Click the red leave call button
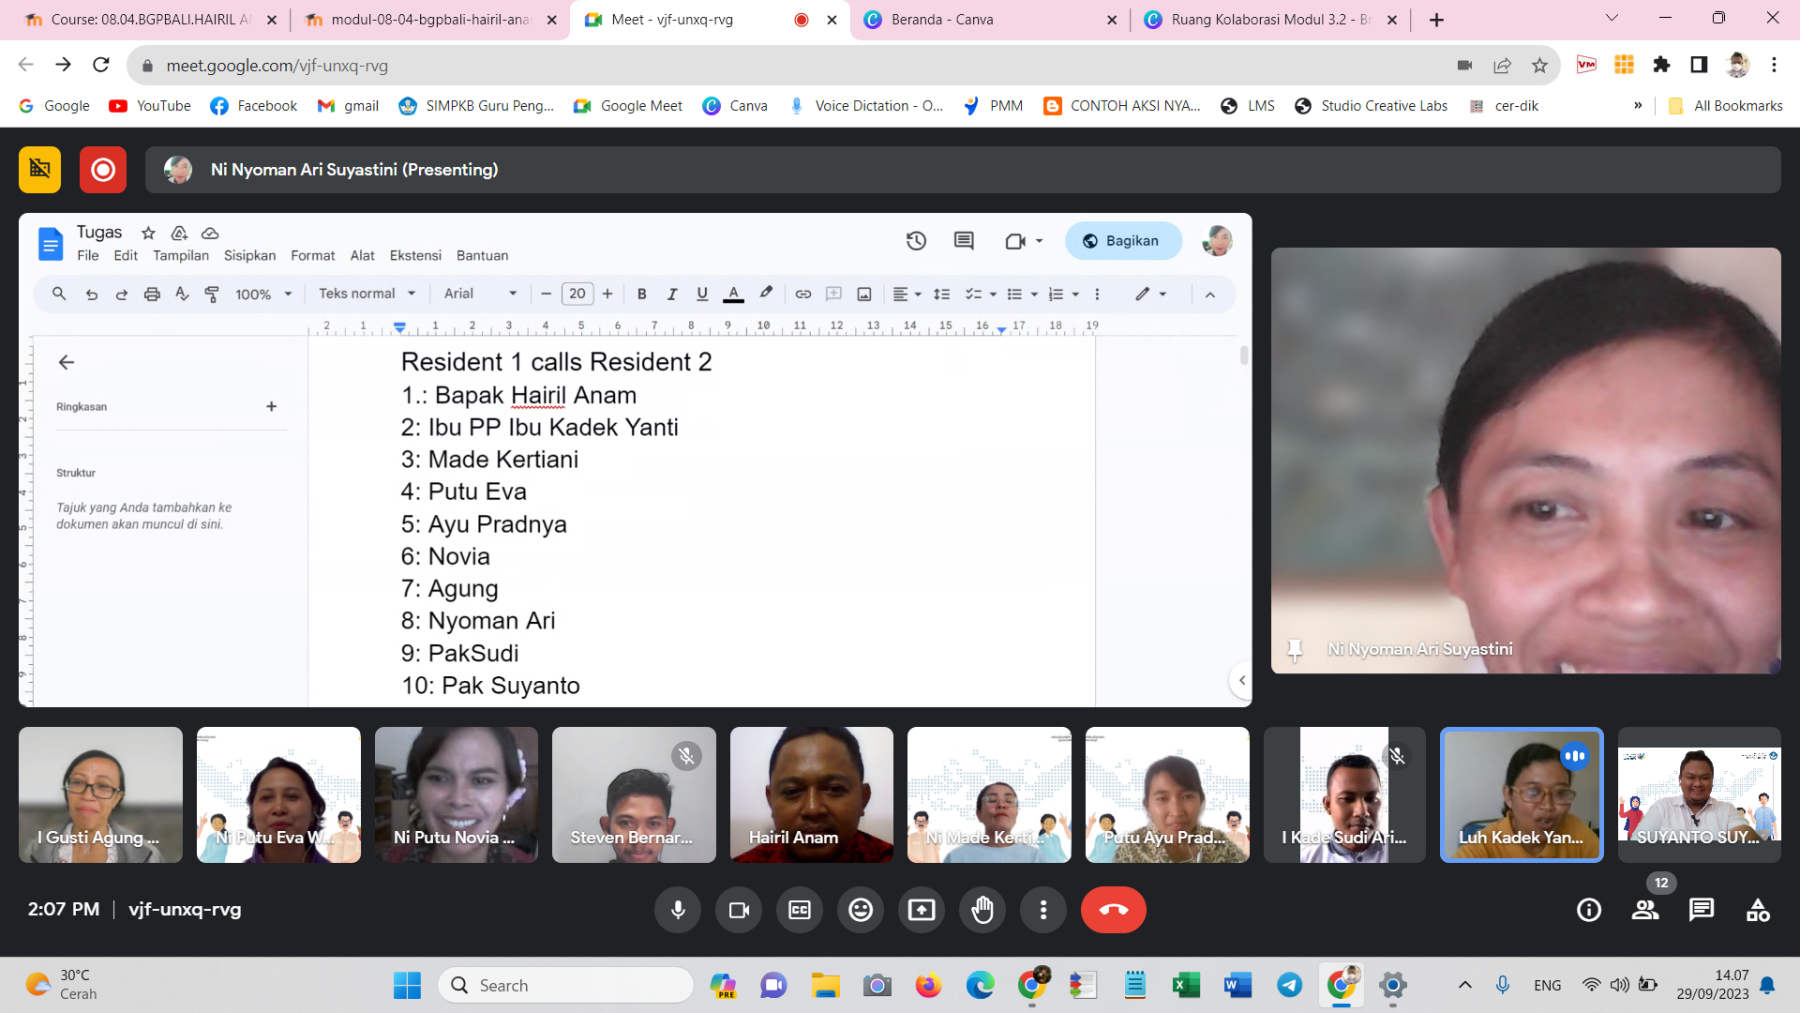The height and width of the screenshot is (1013, 1800). tap(1112, 909)
